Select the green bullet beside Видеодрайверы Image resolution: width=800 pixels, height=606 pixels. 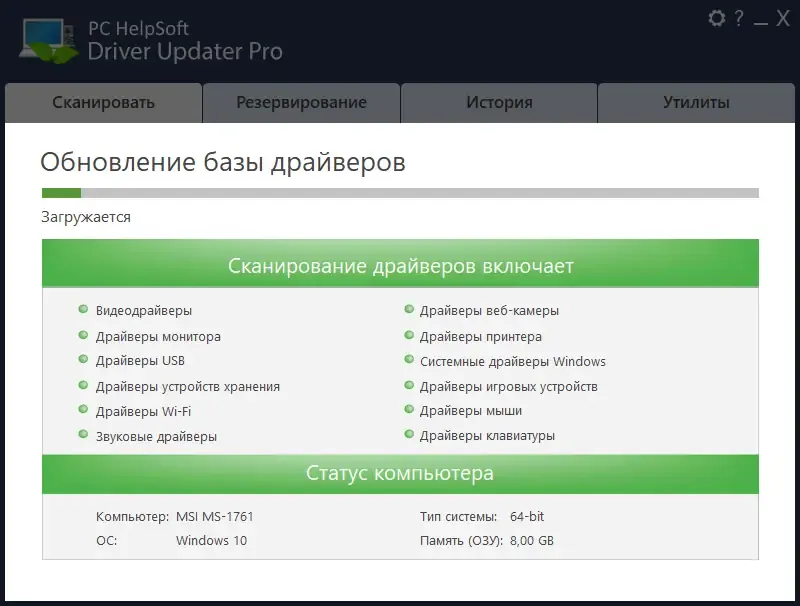click(x=81, y=311)
